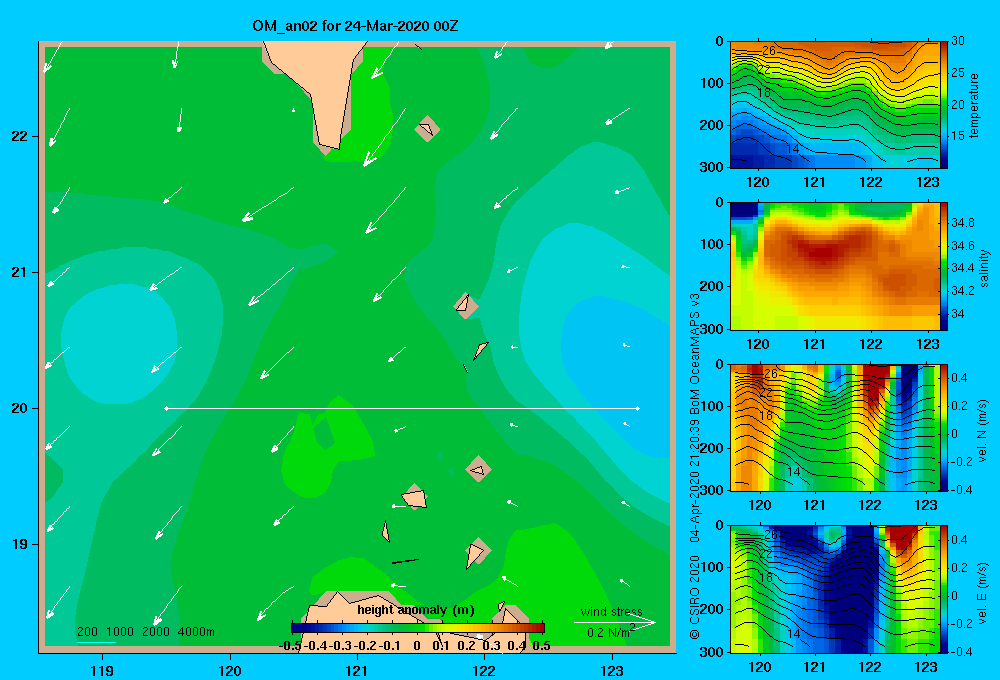Screen dimensions: 1000x680
Task: Click the eastern endpoint of the transect line
Action: (638, 408)
